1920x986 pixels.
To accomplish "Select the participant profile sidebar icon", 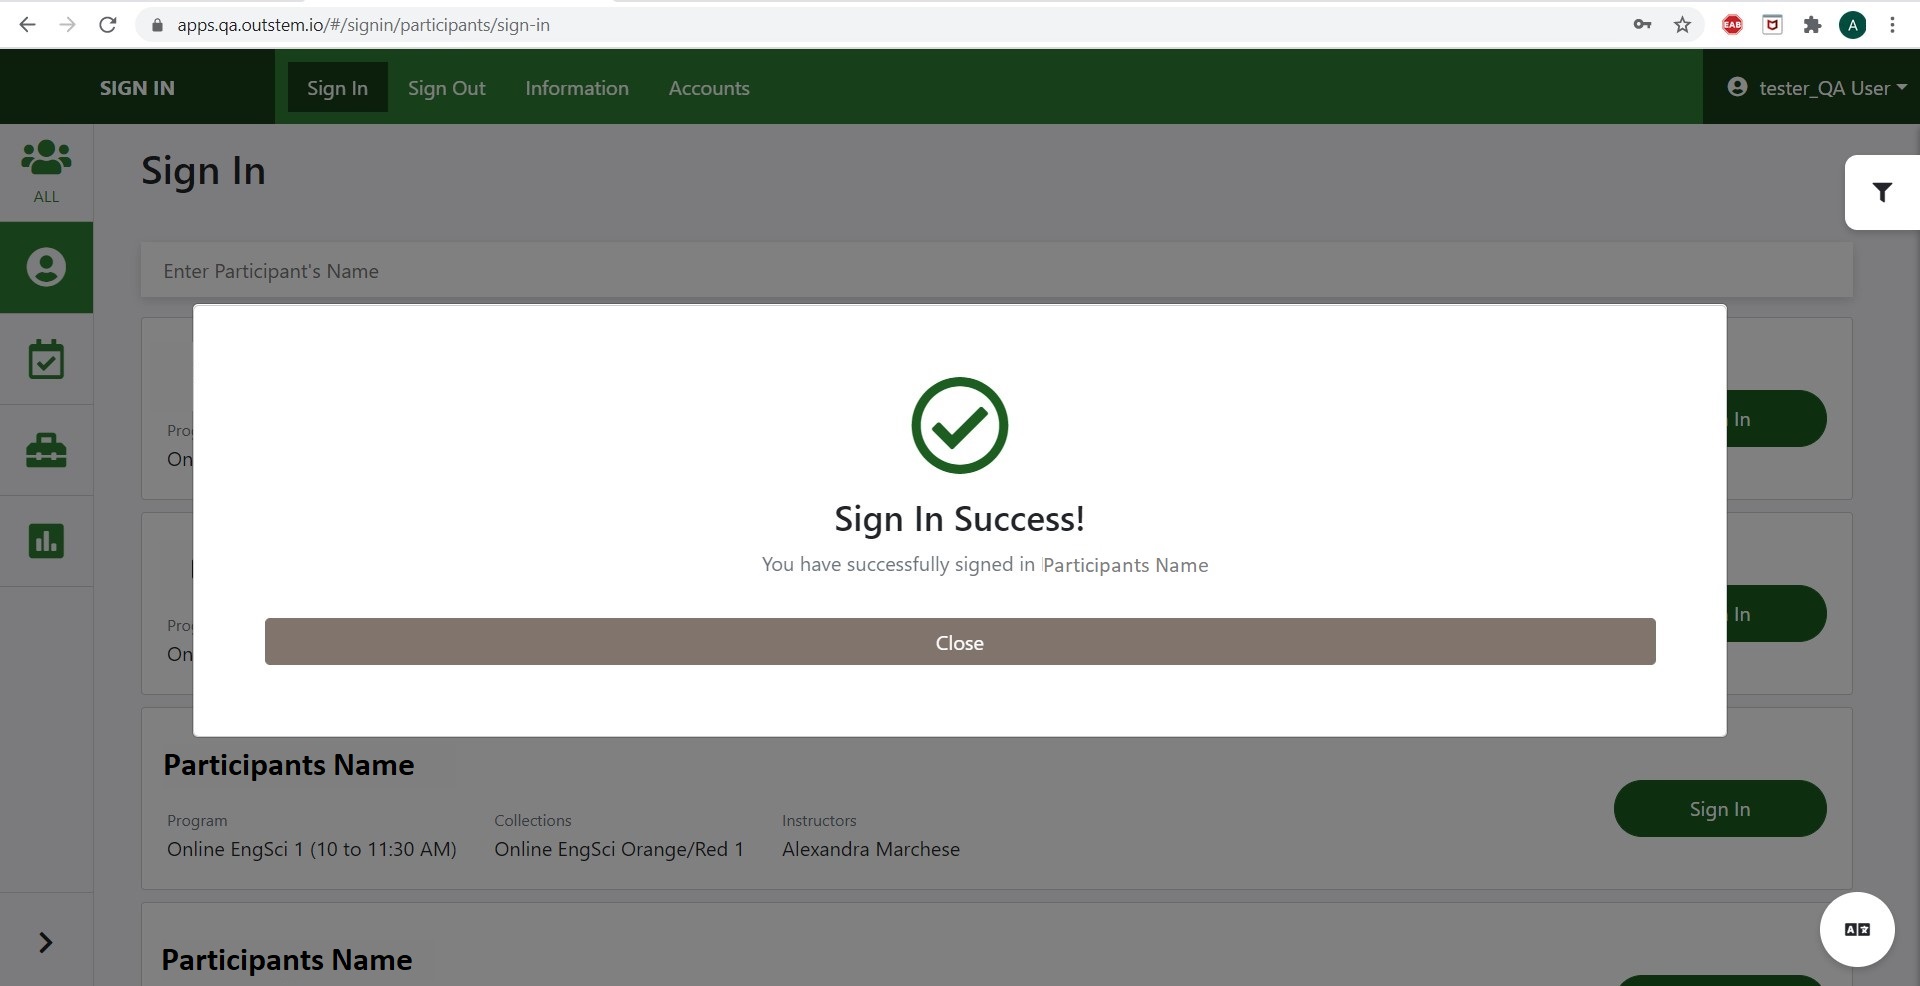I will tap(46, 267).
